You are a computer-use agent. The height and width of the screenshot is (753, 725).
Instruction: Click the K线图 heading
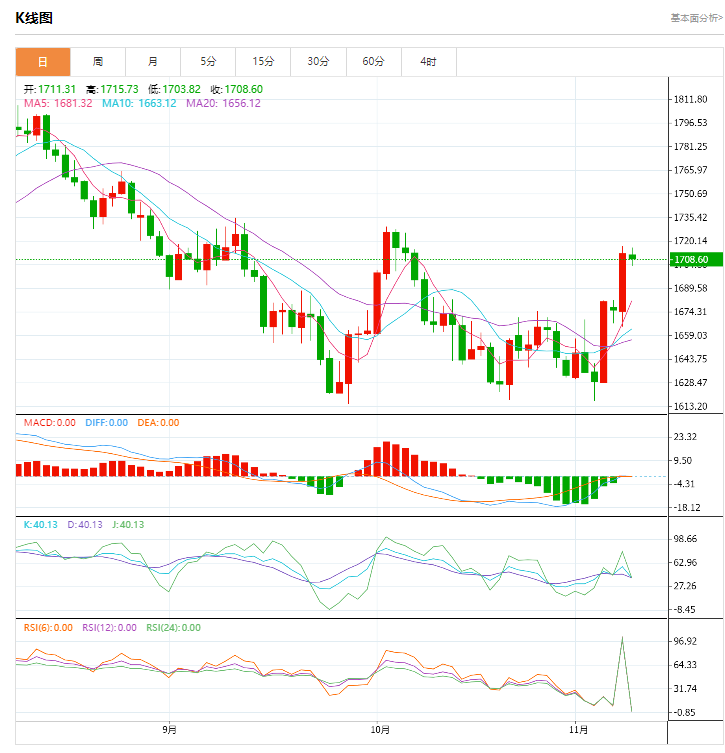coord(34,18)
